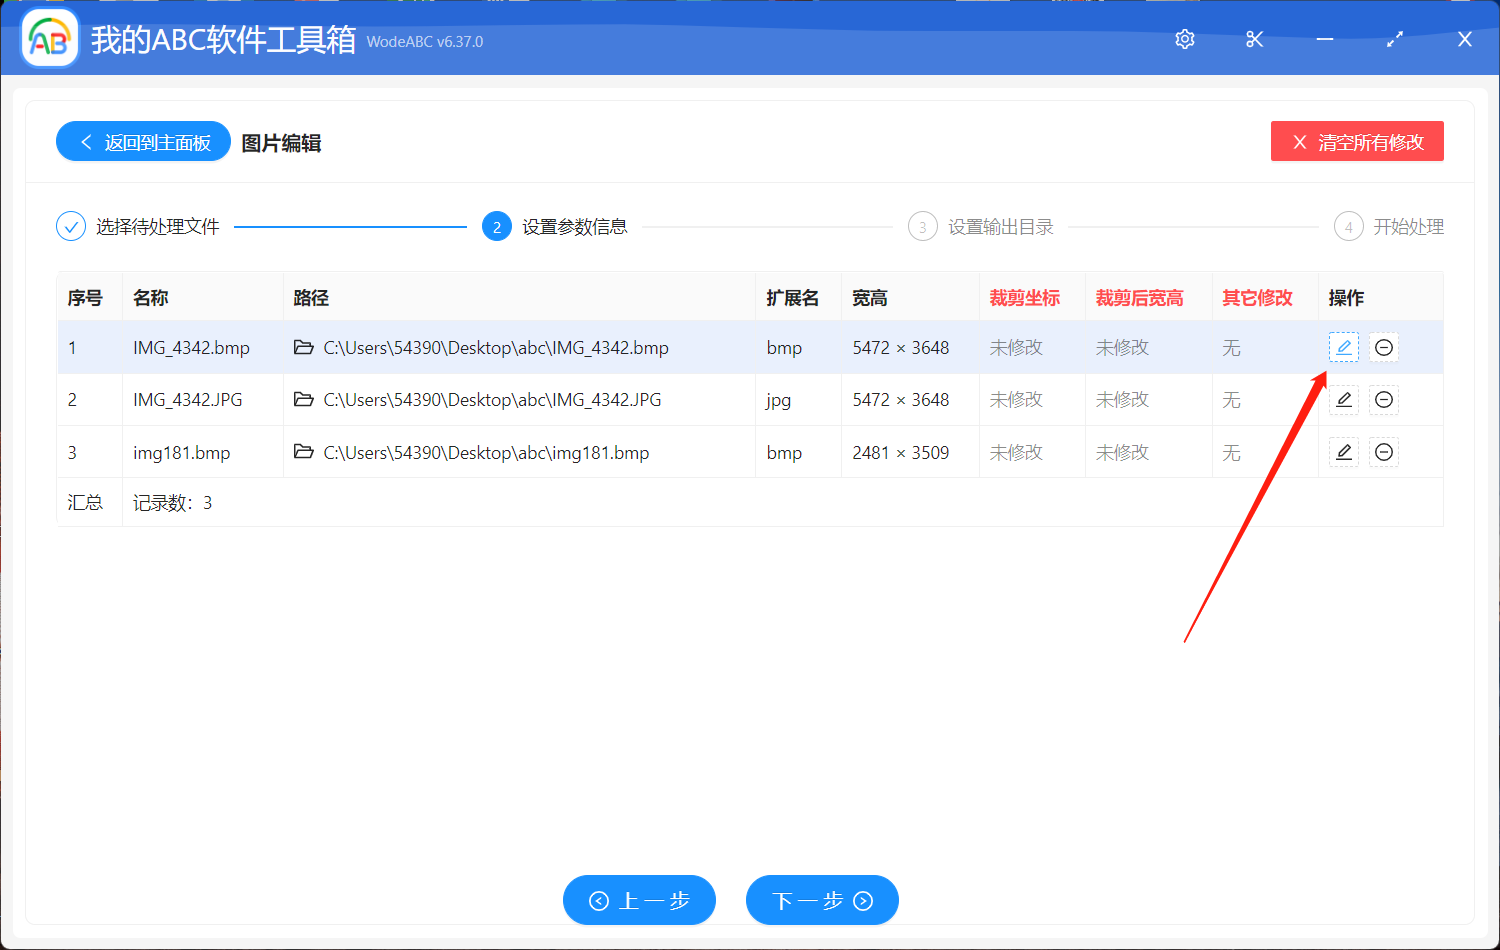Screen dimensions: 1500x950
Task: Proceed to next step (下一步)
Action: point(822,900)
